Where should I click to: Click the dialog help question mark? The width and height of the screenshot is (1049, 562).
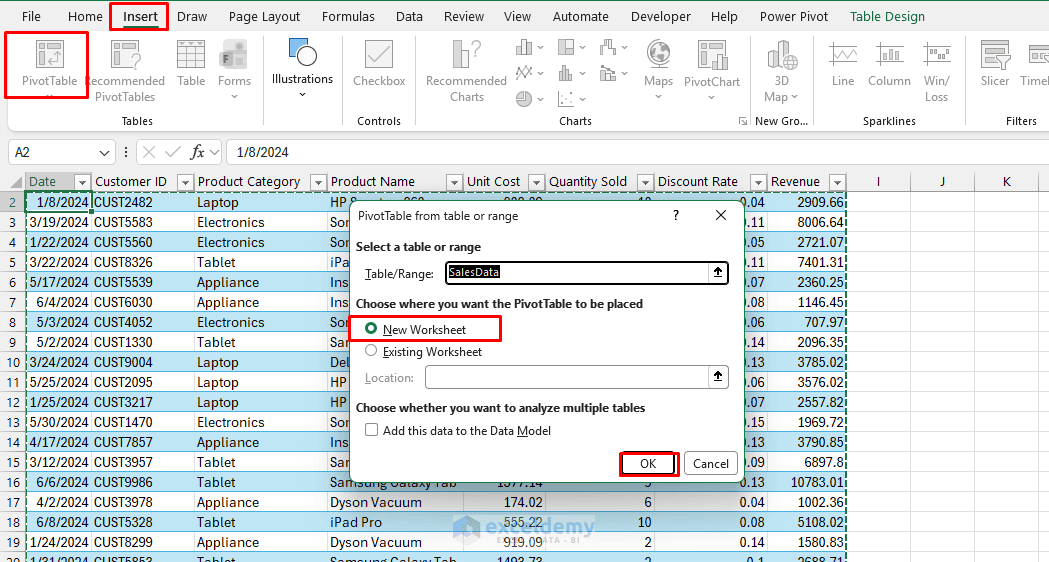tap(676, 215)
